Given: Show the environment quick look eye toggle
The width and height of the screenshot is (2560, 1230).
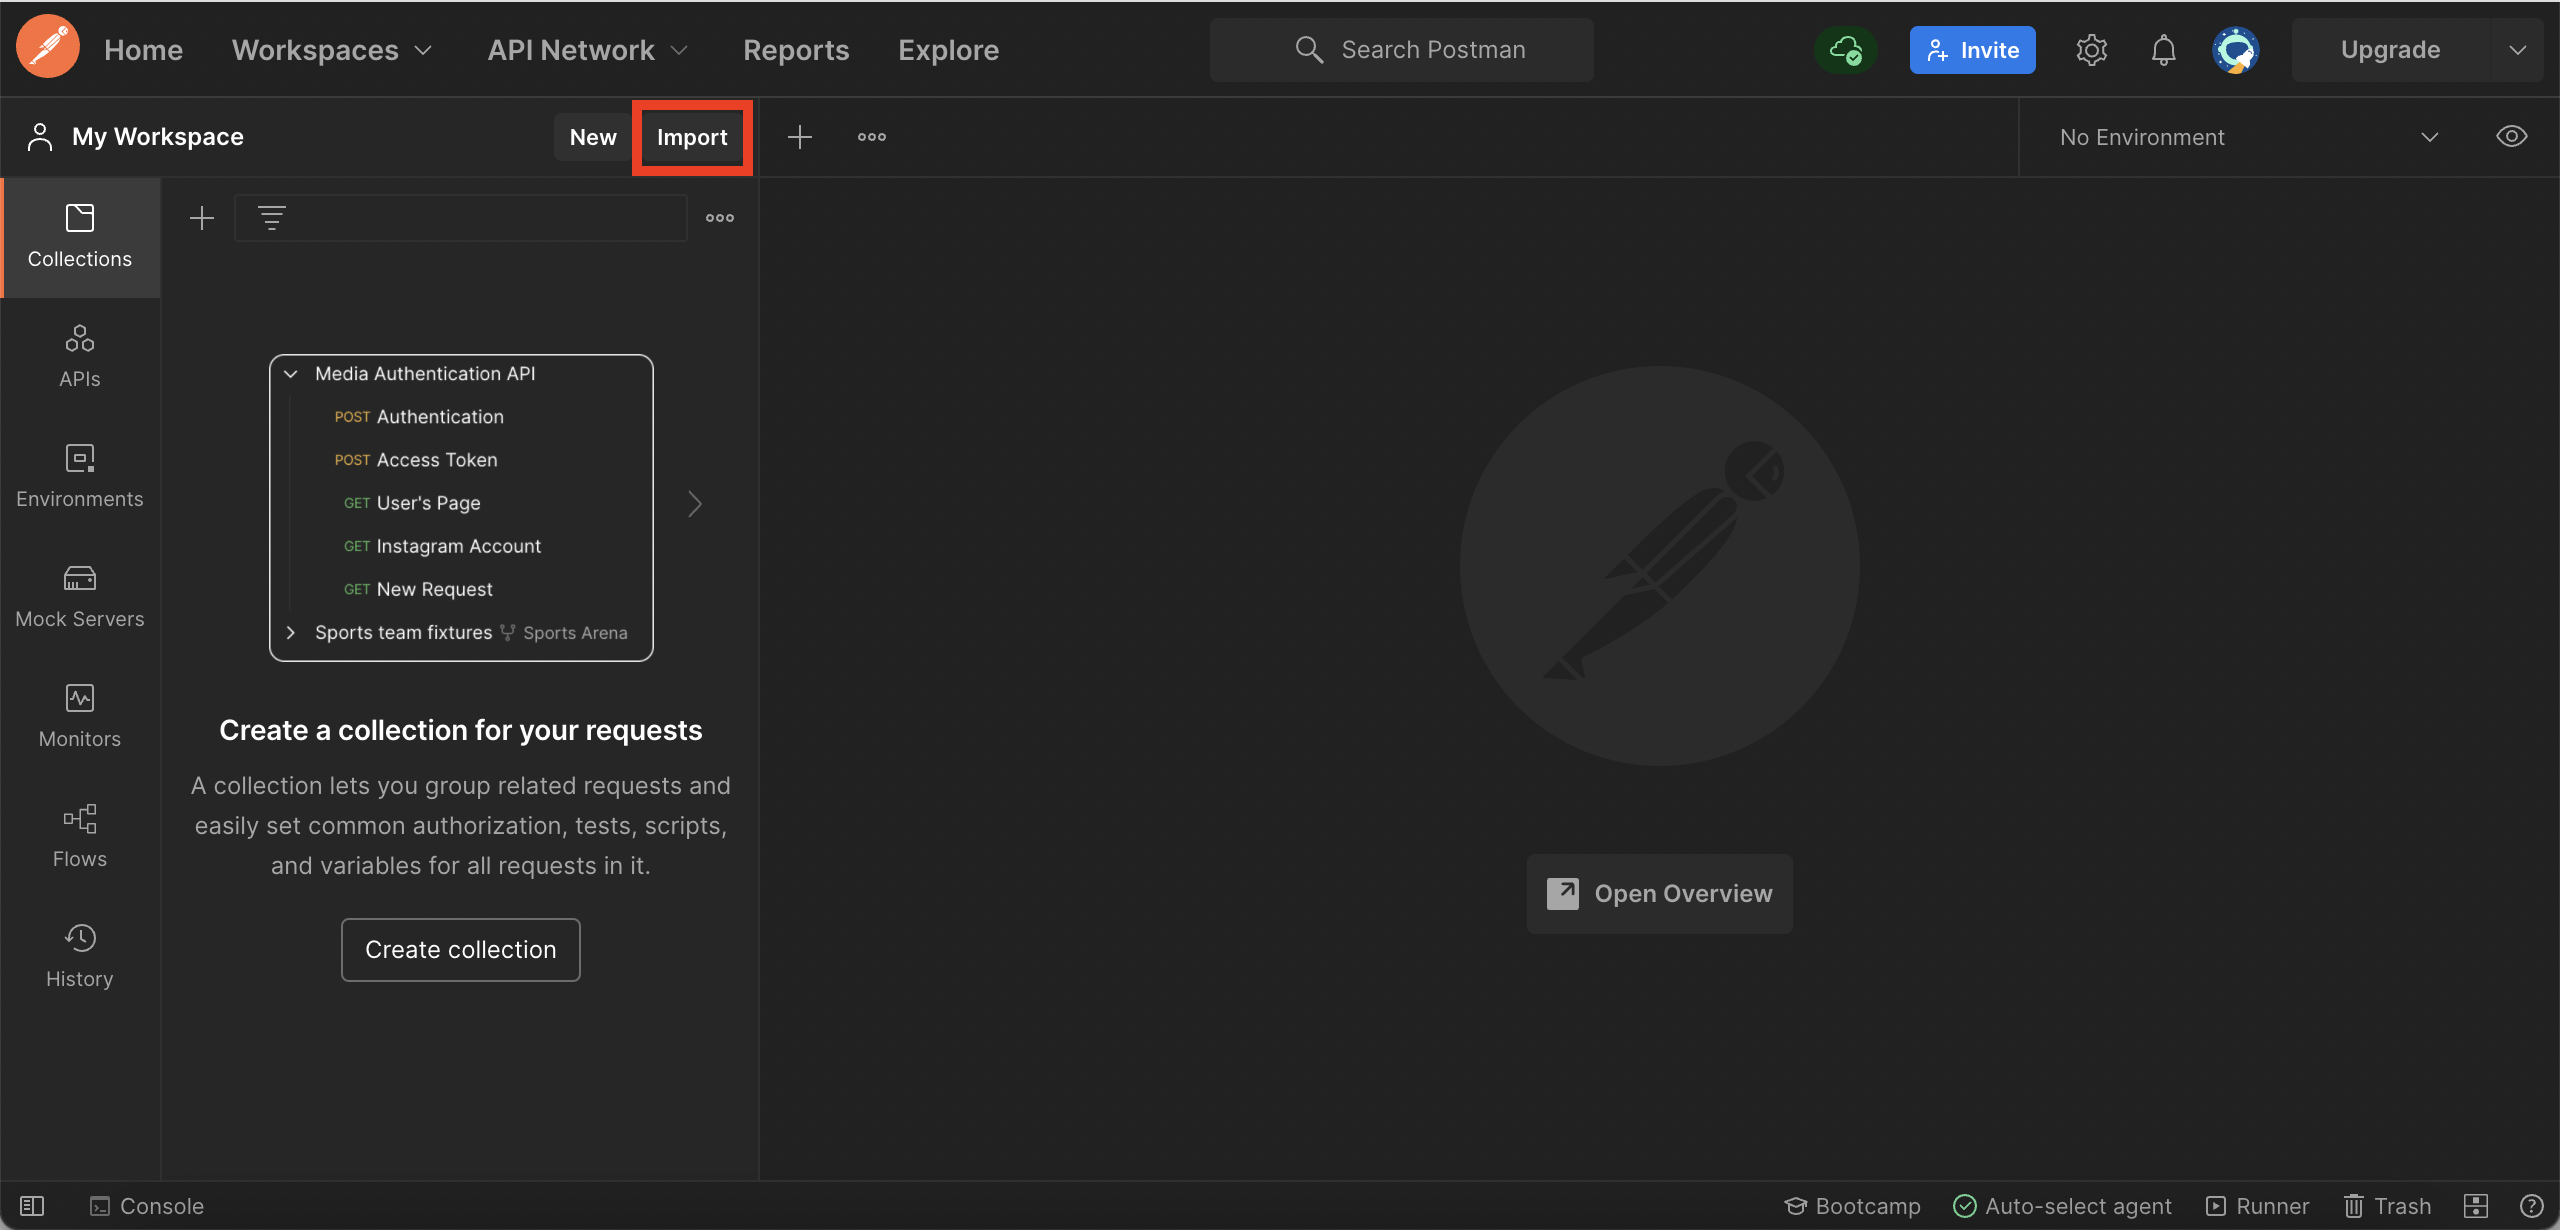Looking at the screenshot, I should pyautogui.click(x=2513, y=136).
